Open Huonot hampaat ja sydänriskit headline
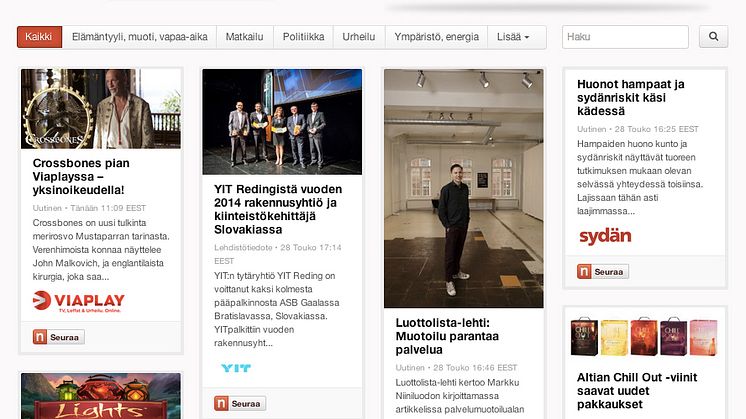 pyautogui.click(x=630, y=97)
